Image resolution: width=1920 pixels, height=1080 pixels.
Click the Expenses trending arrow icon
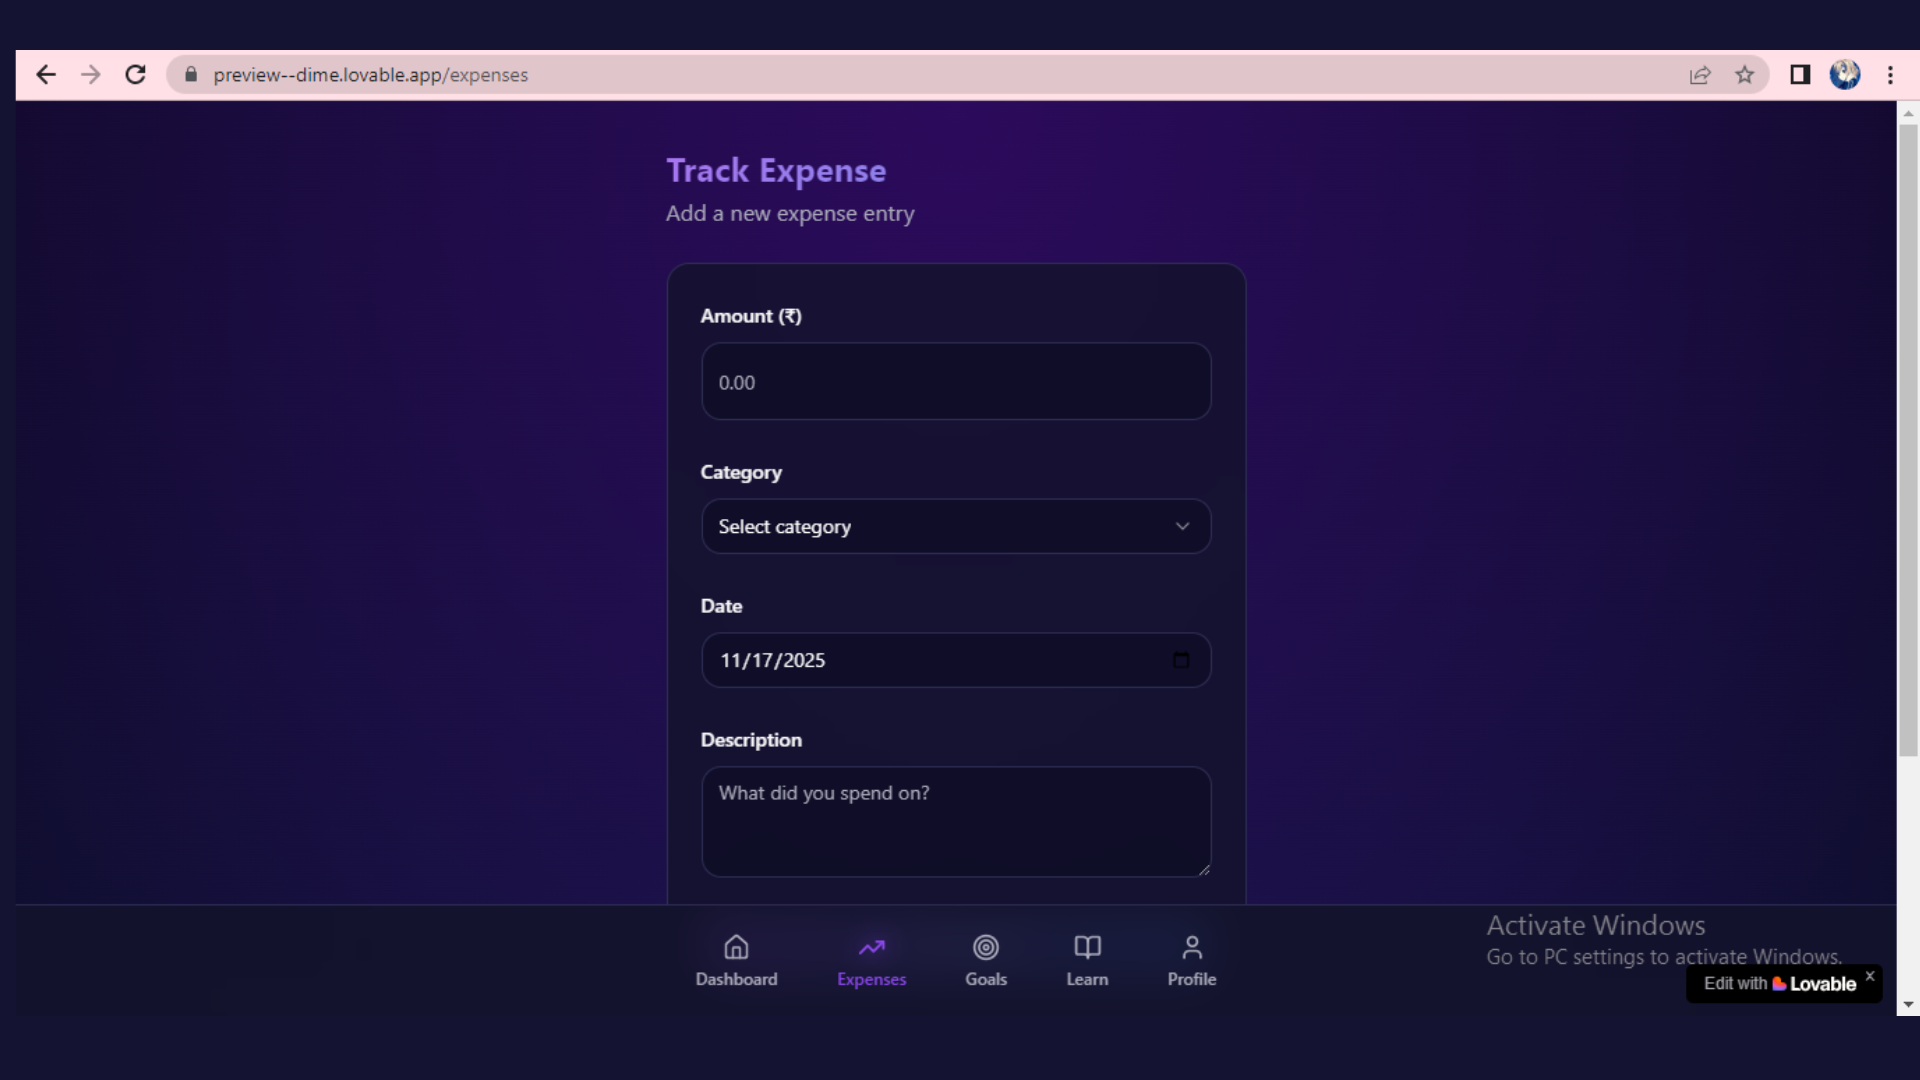871,947
